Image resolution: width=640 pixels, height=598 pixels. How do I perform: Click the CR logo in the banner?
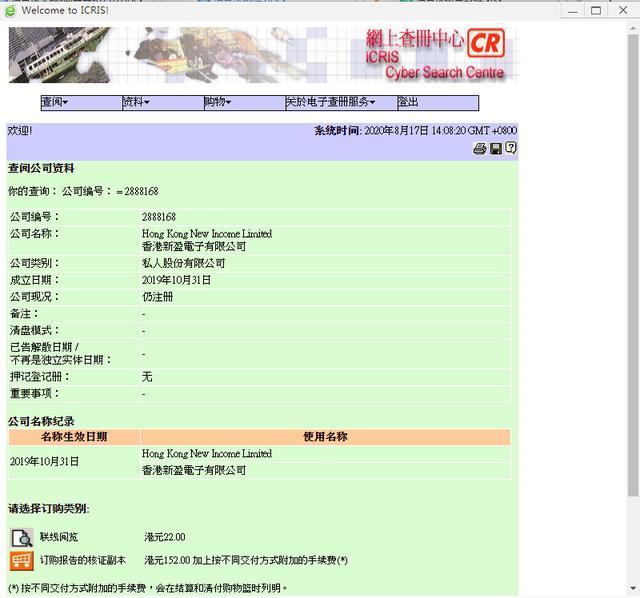coord(486,43)
